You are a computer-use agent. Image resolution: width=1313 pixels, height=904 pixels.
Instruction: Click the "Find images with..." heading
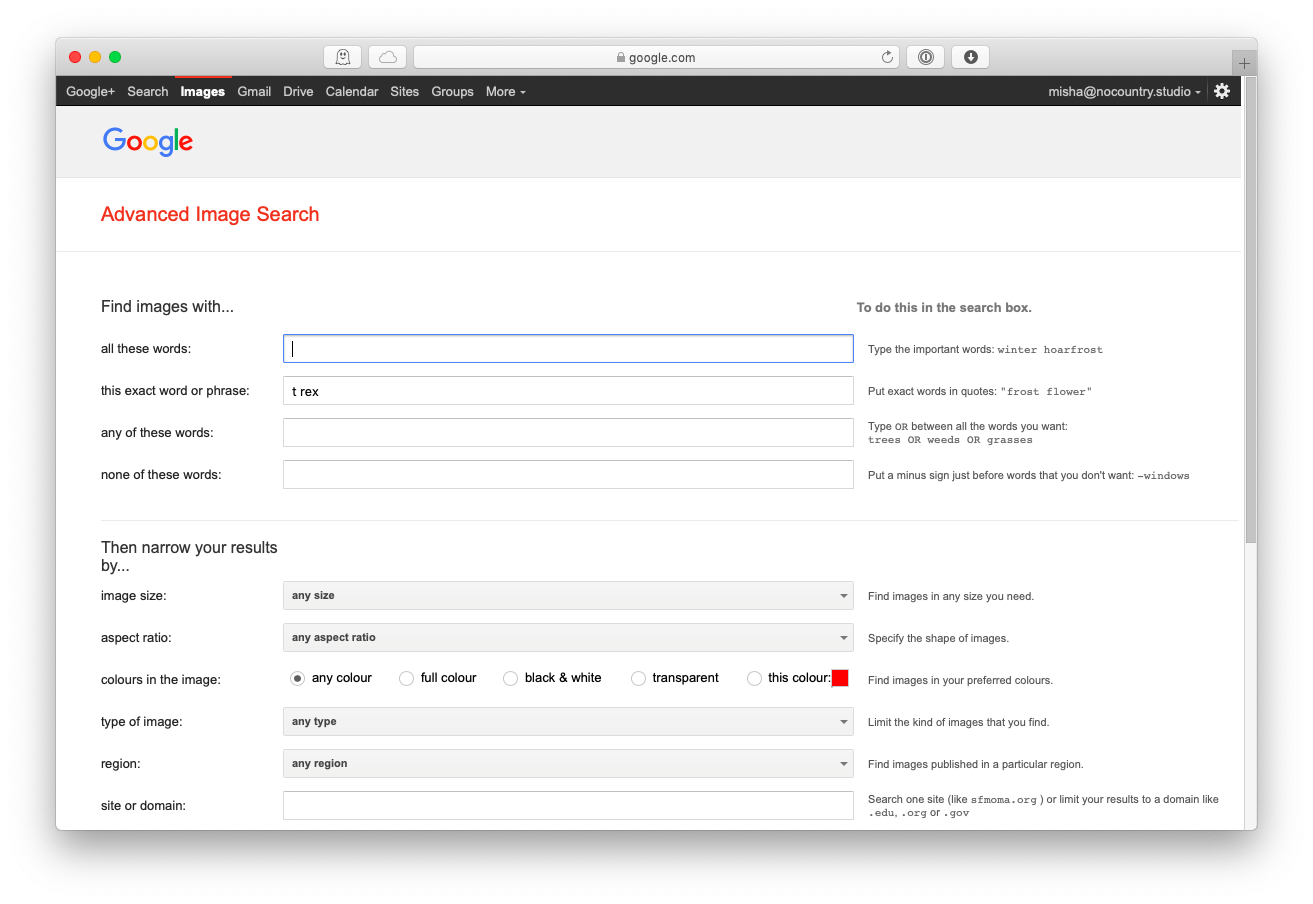click(x=167, y=307)
